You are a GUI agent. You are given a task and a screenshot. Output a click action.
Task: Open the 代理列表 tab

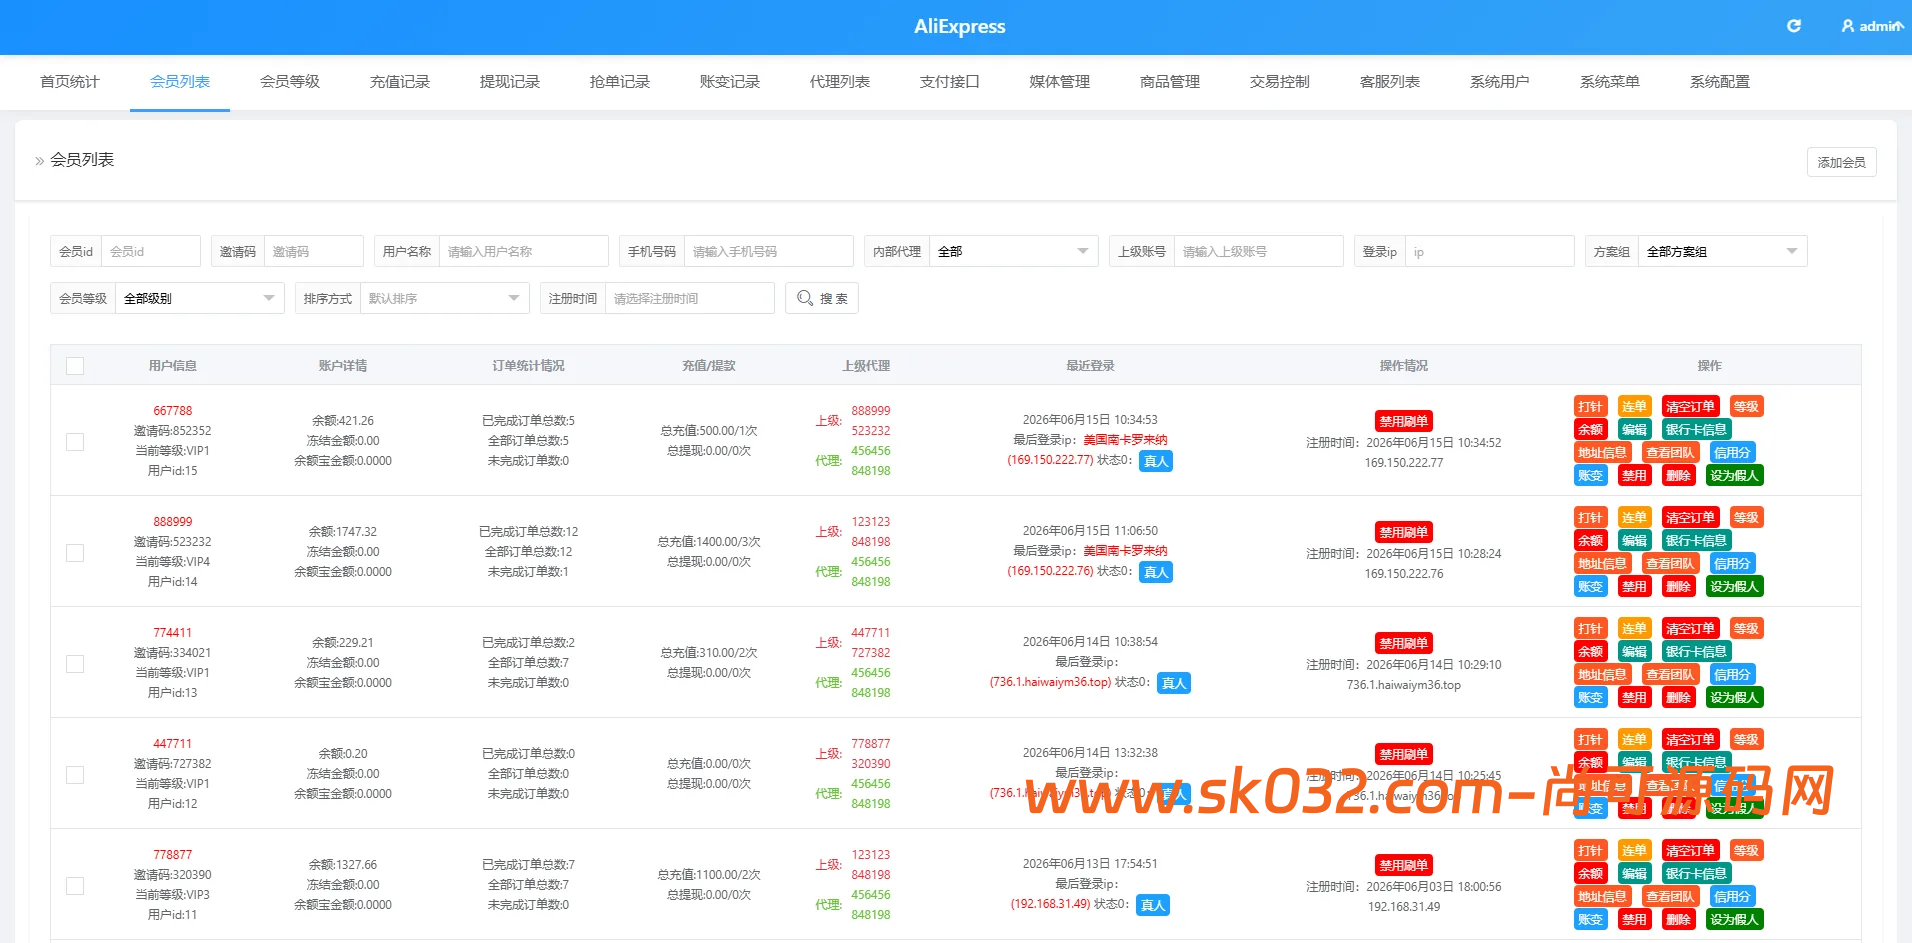(840, 82)
